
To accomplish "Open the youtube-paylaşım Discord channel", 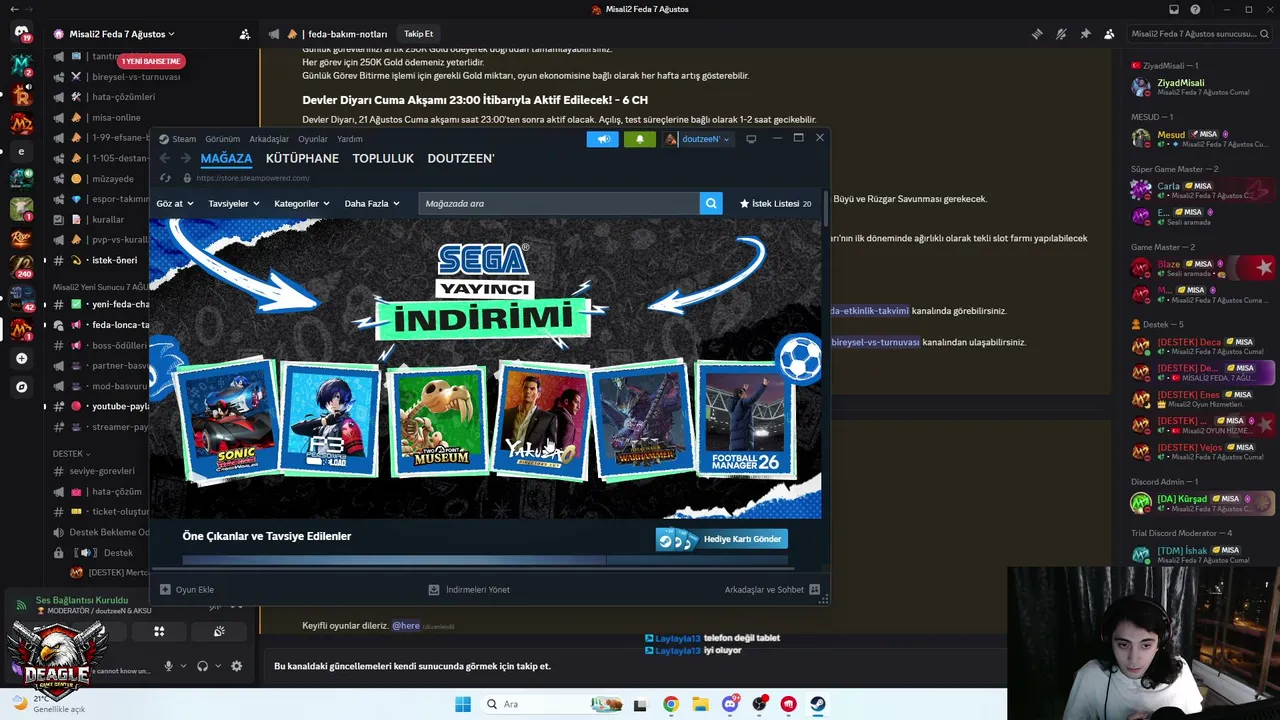I will [120, 406].
